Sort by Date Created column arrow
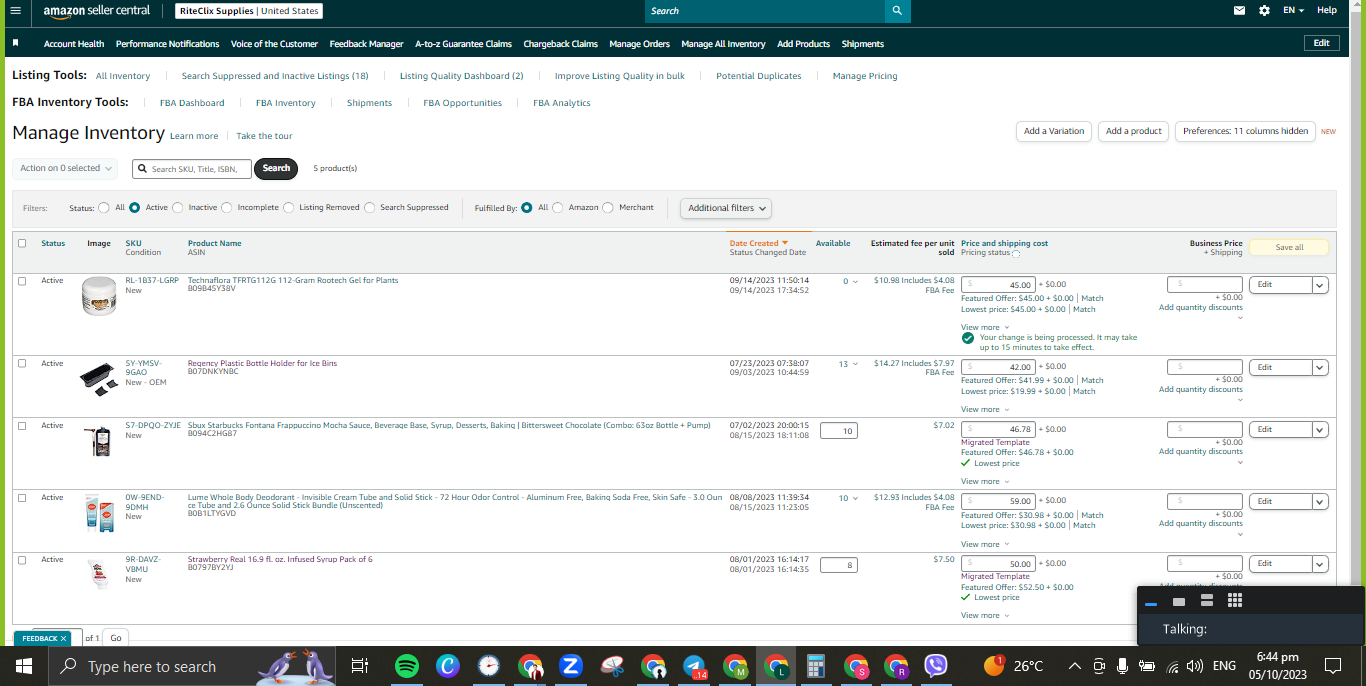 click(x=785, y=243)
